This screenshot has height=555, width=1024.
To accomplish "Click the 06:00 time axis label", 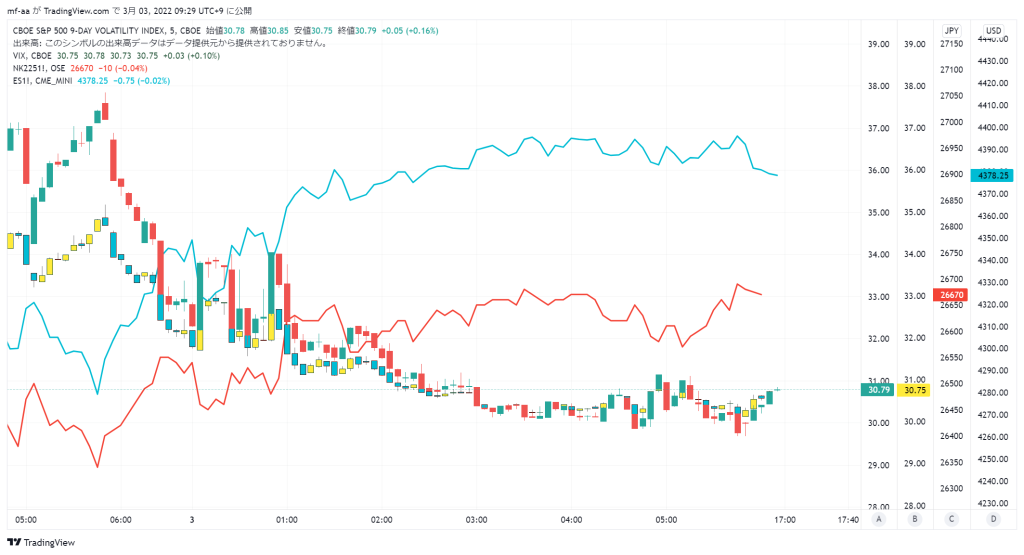I will click(121, 520).
